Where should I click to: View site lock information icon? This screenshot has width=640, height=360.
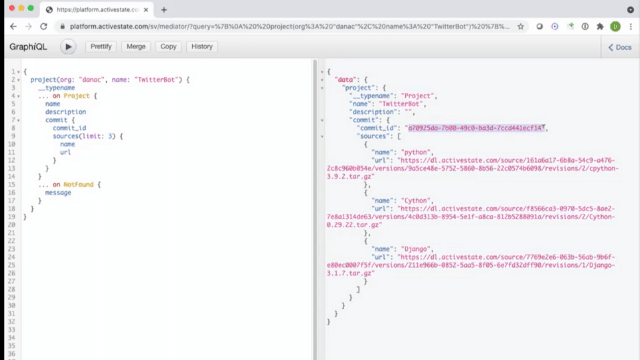point(62,27)
